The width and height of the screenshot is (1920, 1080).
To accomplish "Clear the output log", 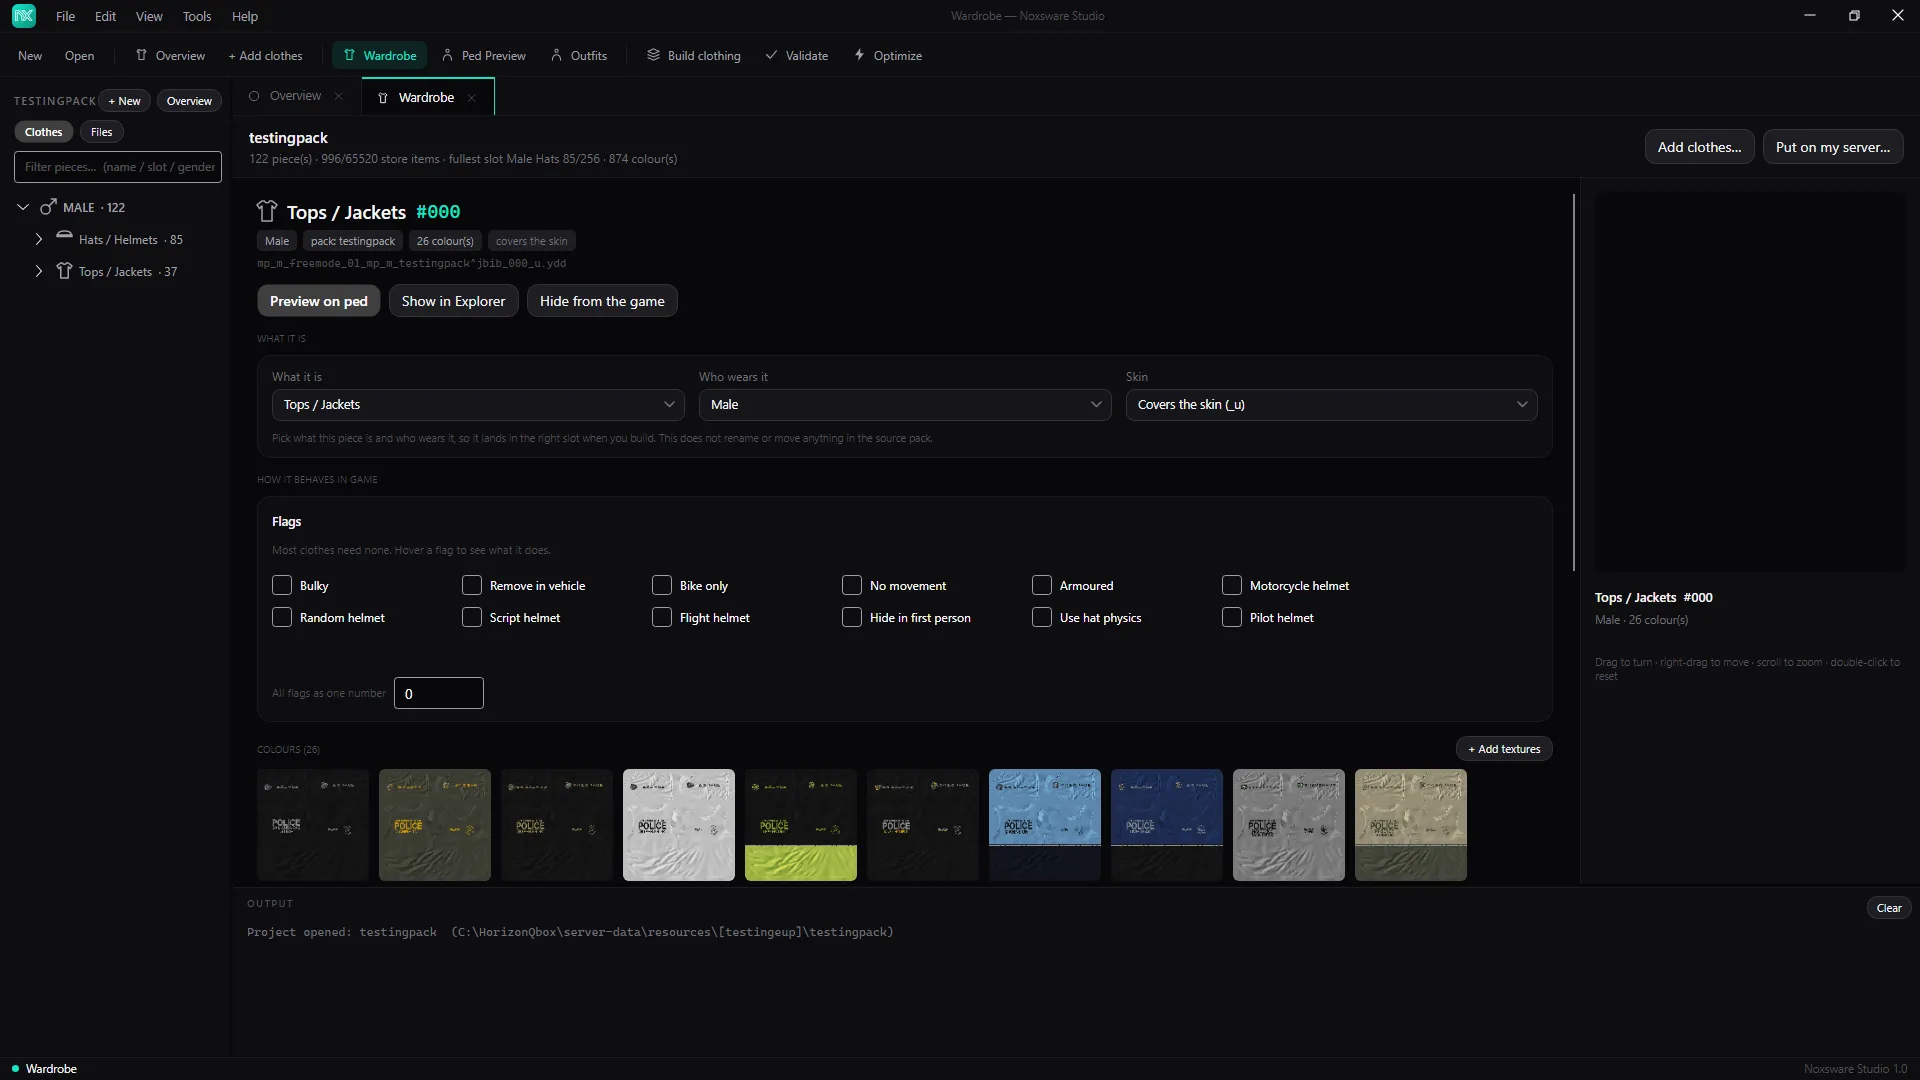I will (1889, 908).
